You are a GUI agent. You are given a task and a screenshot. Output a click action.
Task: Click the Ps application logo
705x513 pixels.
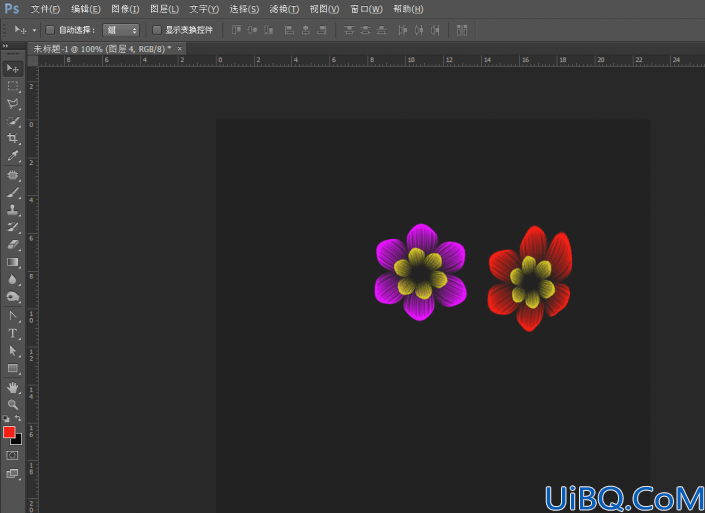click(x=12, y=9)
